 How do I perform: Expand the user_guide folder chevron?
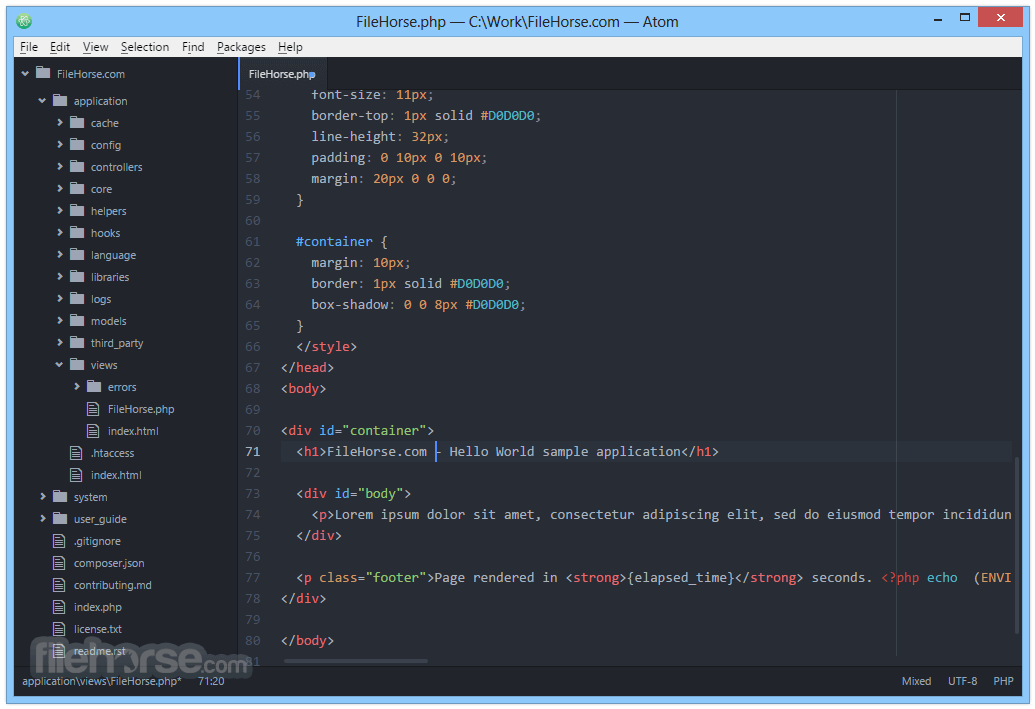[x=43, y=518]
